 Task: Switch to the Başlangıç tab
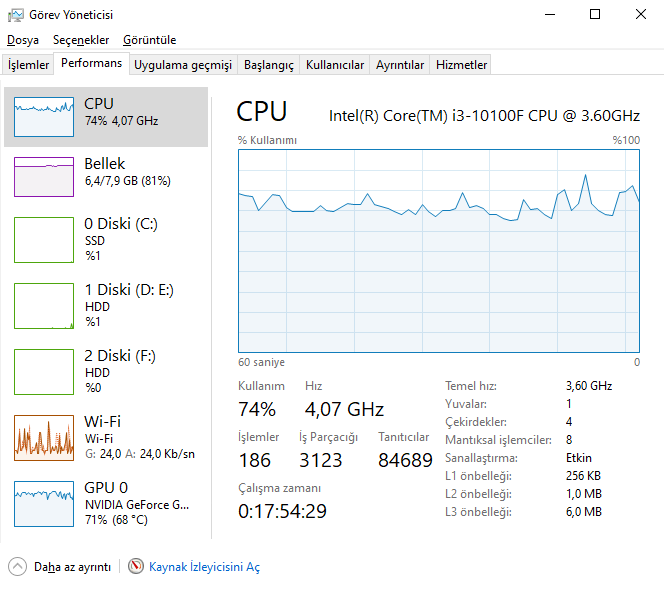point(269,65)
